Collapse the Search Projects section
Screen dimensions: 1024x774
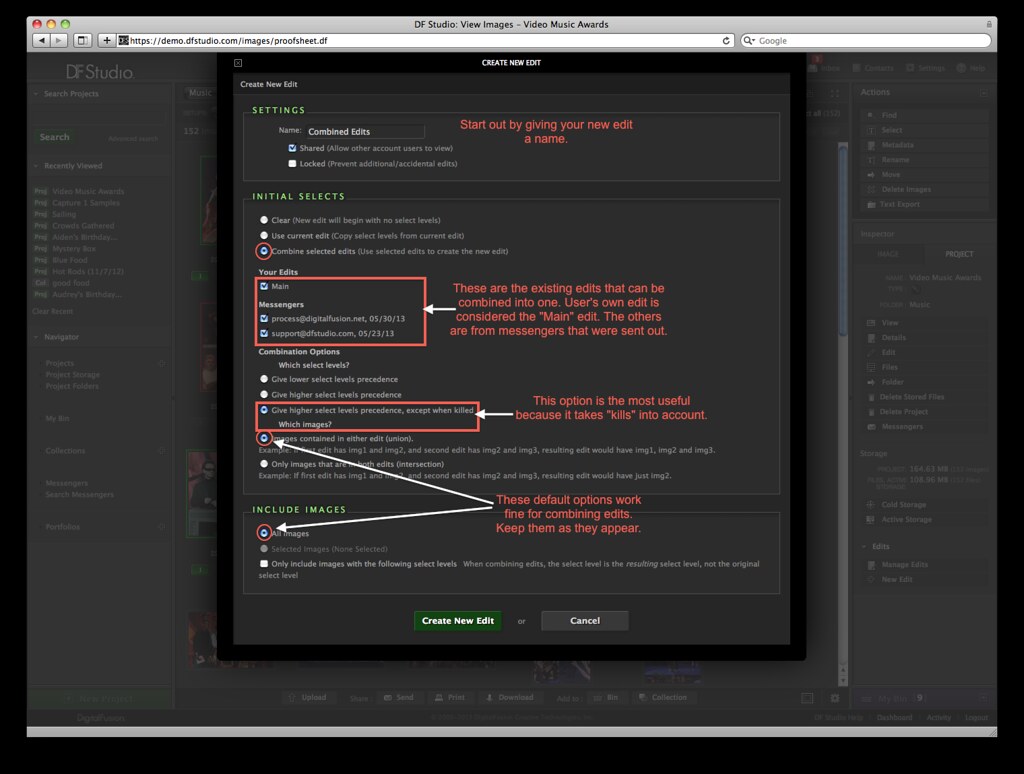[x=36, y=93]
